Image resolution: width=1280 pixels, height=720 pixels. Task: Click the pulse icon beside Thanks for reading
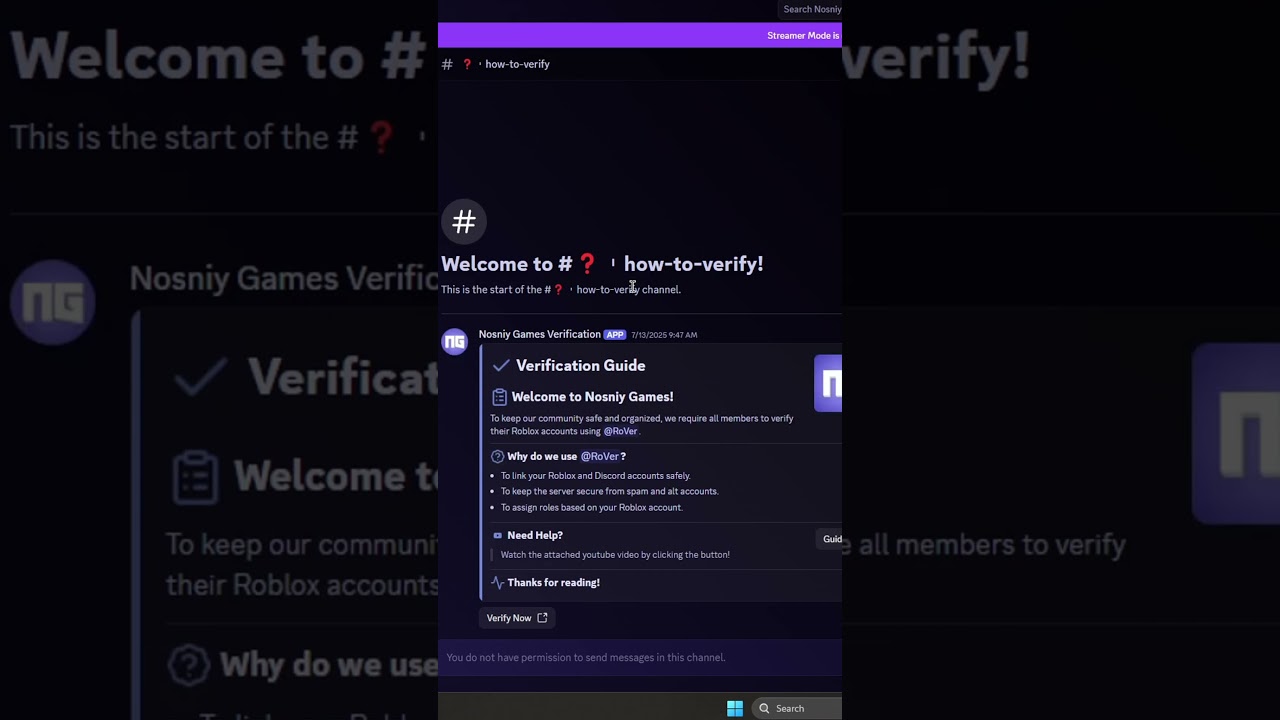coord(497,583)
